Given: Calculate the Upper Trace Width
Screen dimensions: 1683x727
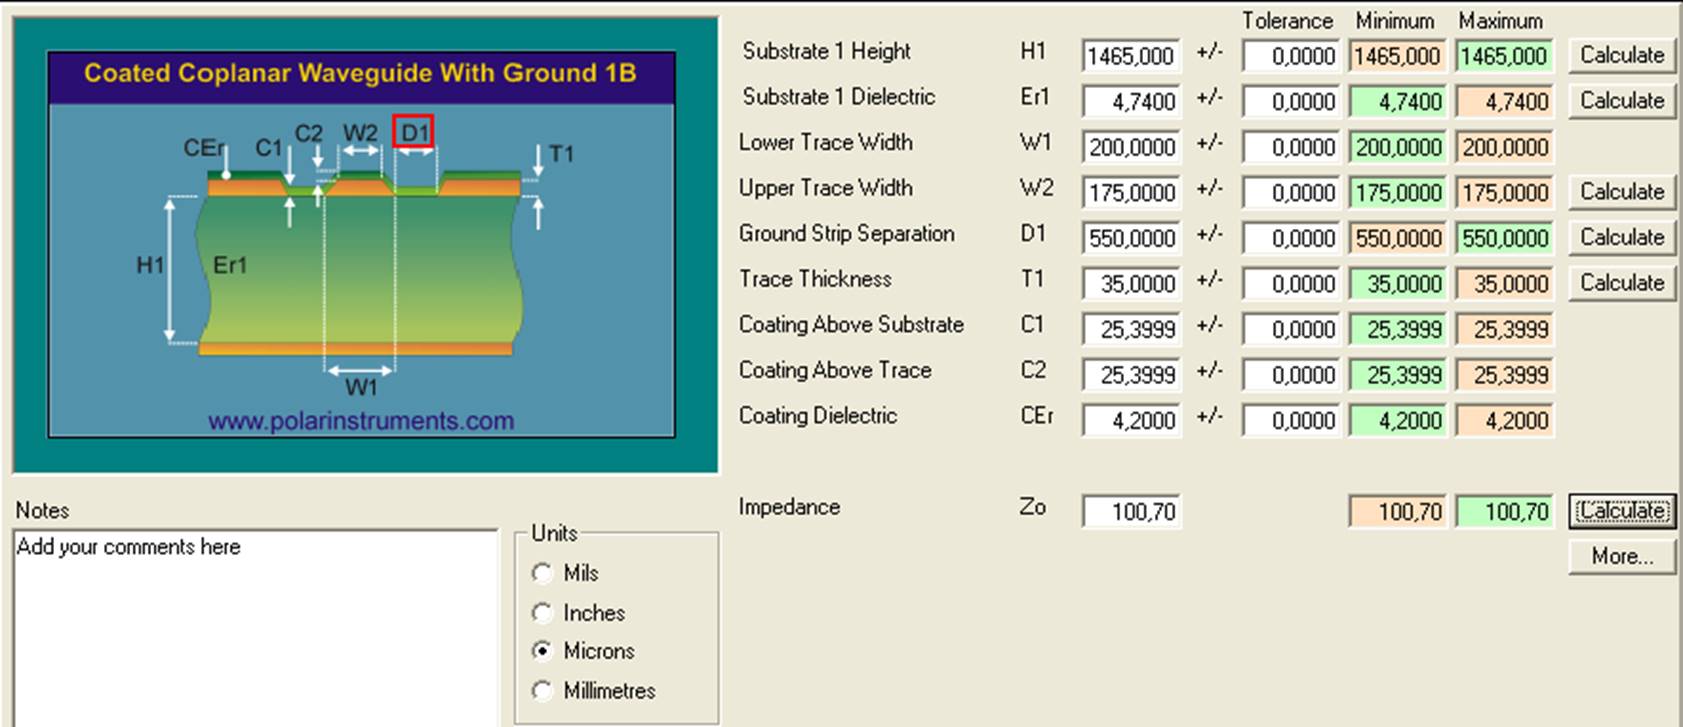Looking at the screenshot, I should pyautogui.click(x=1621, y=192).
